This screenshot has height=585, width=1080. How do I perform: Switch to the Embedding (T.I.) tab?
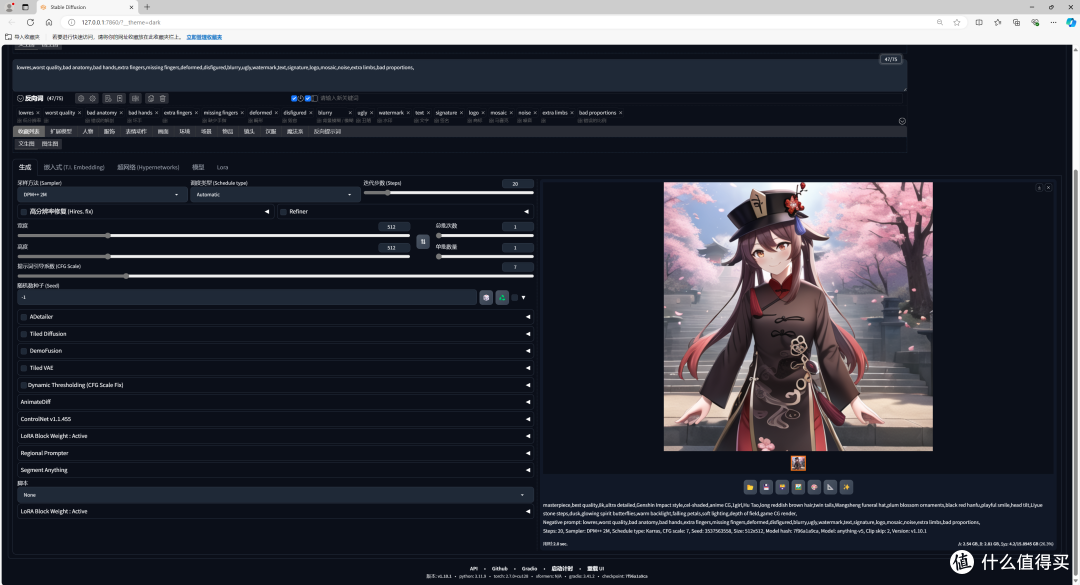[74, 167]
